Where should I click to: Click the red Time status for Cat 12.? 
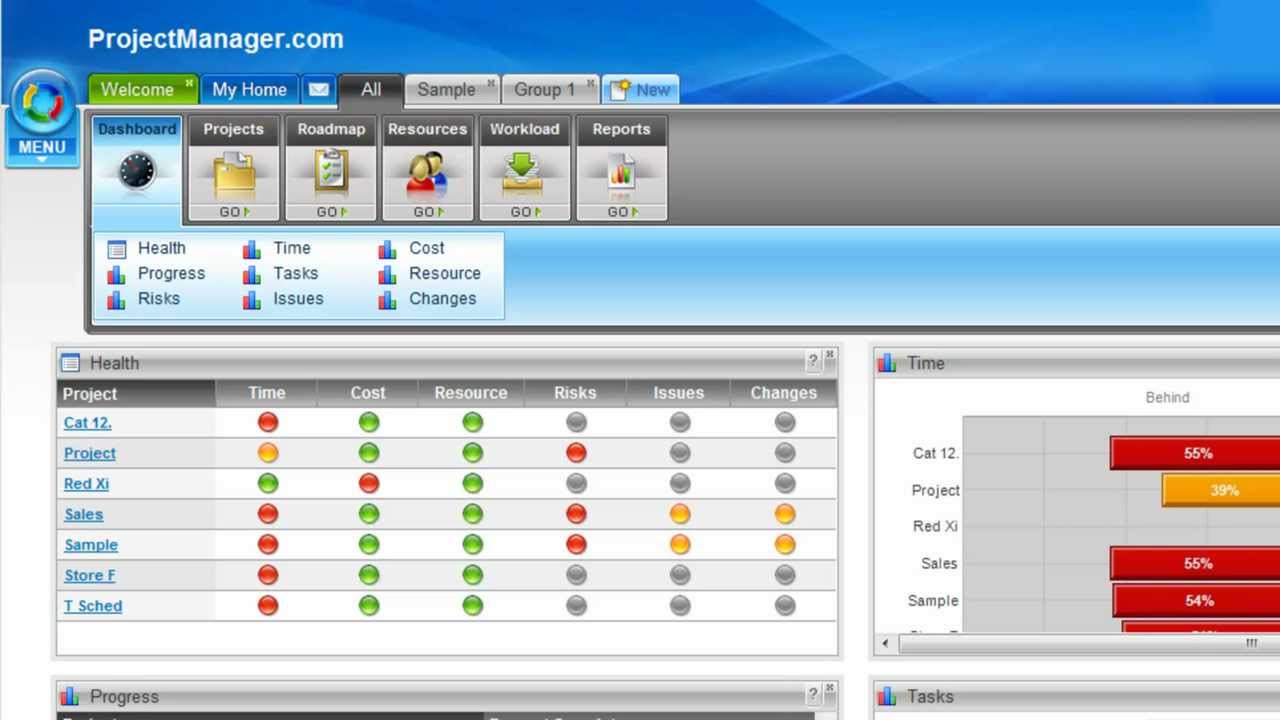coord(267,422)
